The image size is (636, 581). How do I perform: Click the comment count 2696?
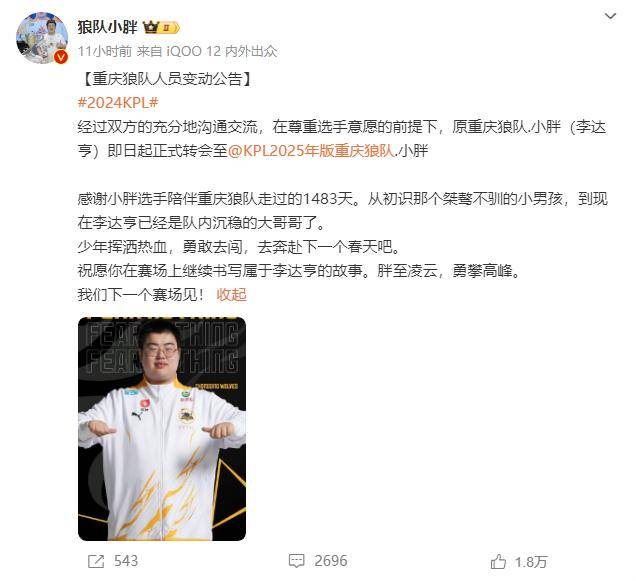click(x=331, y=561)
